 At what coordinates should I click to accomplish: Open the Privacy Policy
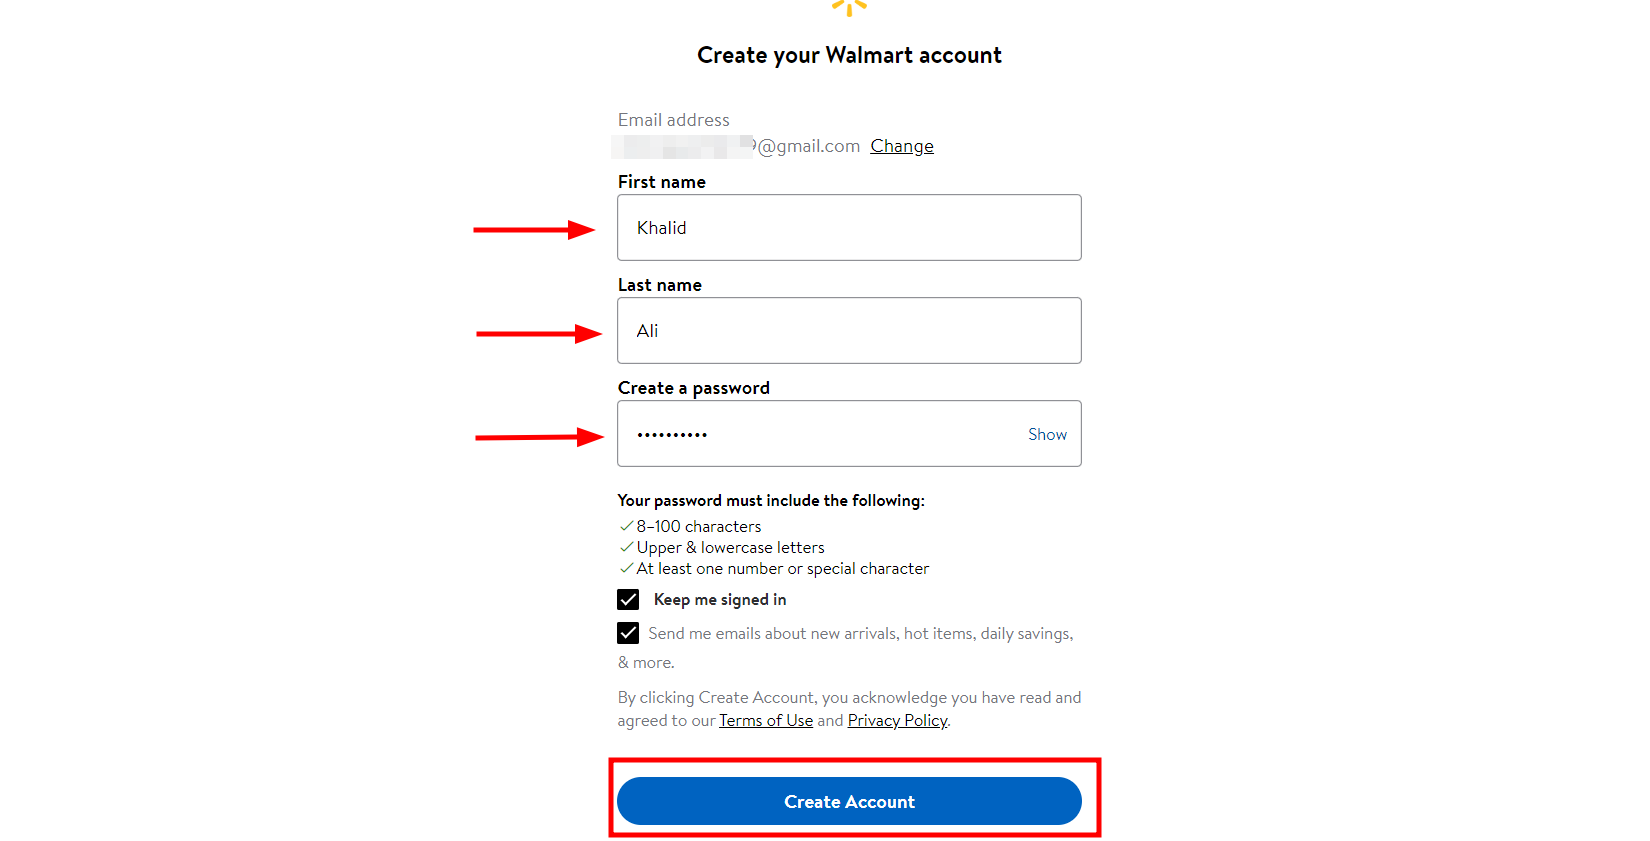(896, 720)
